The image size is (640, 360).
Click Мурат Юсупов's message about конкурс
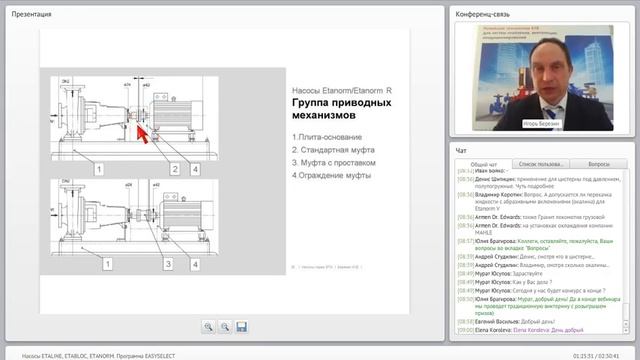point(531,291)
